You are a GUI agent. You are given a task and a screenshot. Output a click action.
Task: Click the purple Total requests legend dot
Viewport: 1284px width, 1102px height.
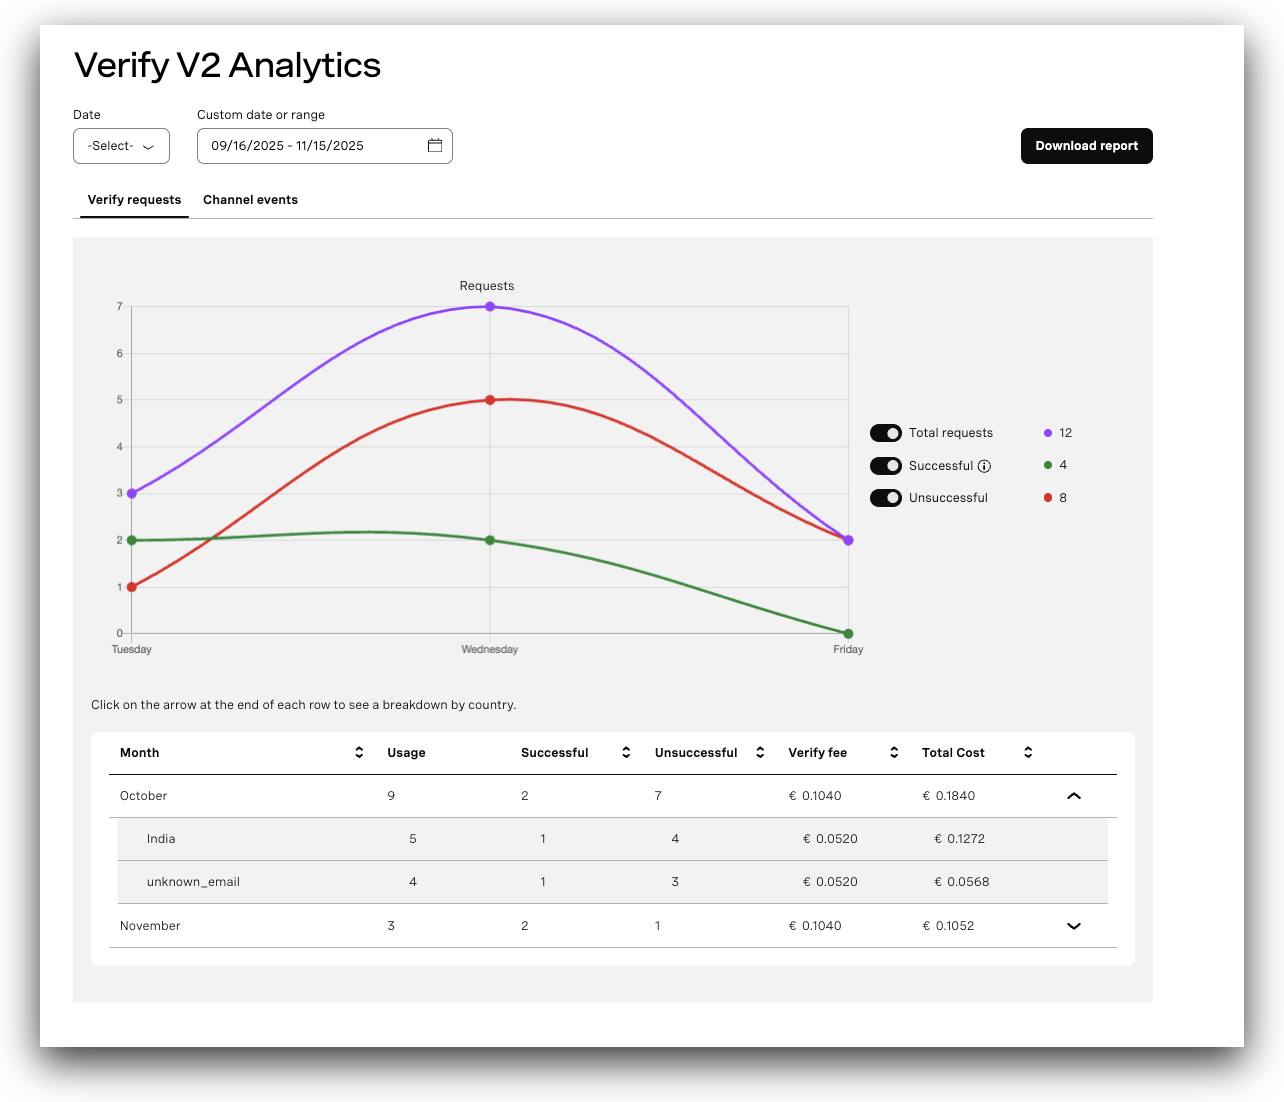1046,433
